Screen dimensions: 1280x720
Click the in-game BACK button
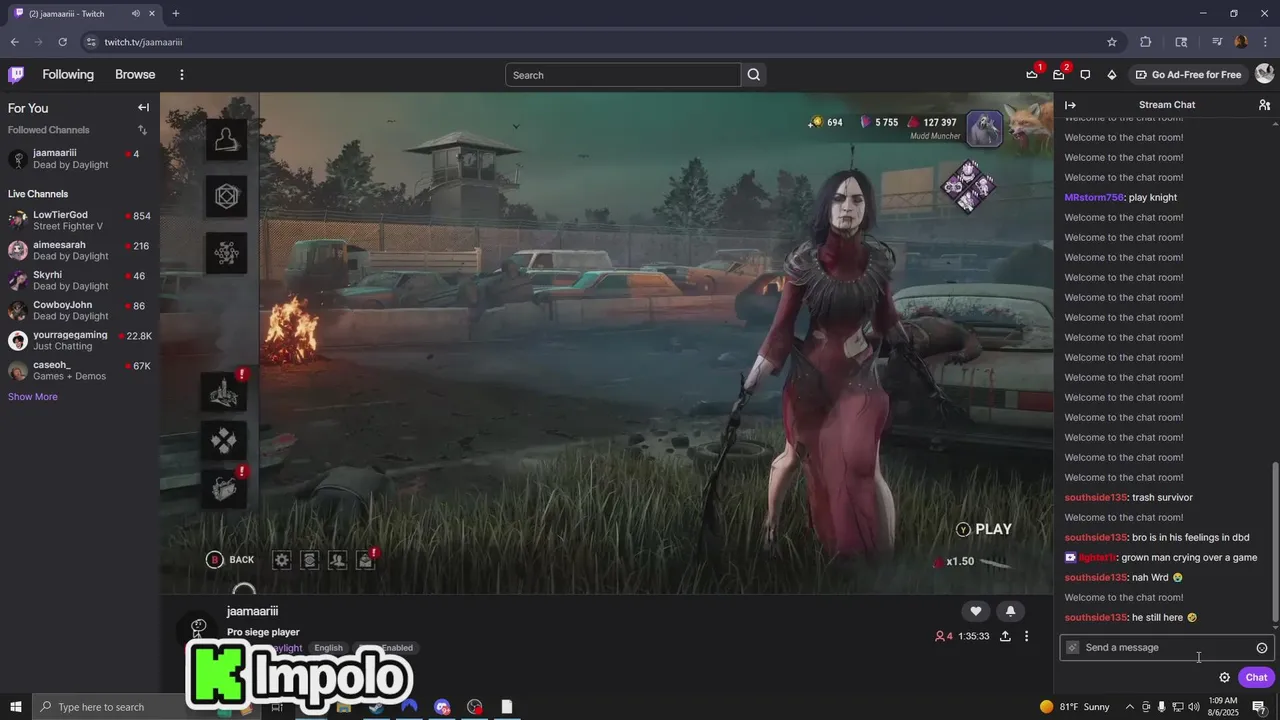tap(230, 560)
